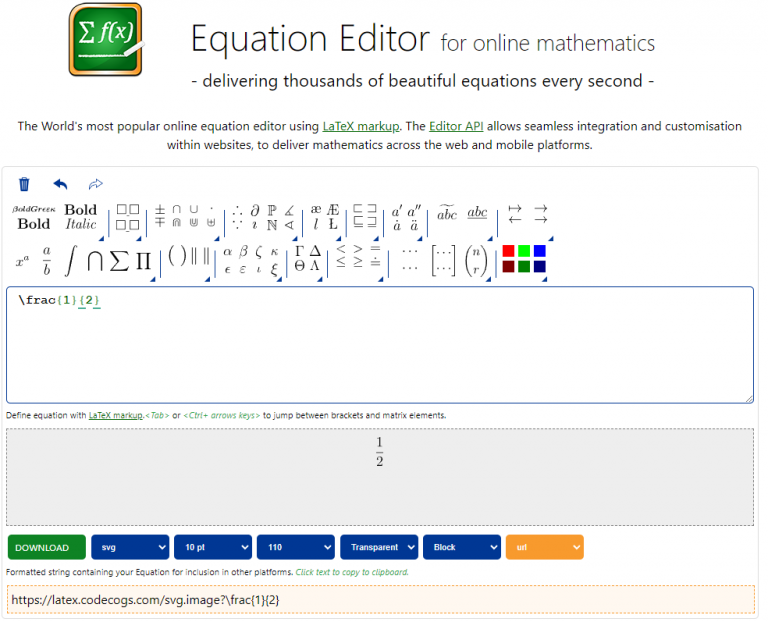
Task: Choose the partial derivative symbol group
Action: (264, 217)
